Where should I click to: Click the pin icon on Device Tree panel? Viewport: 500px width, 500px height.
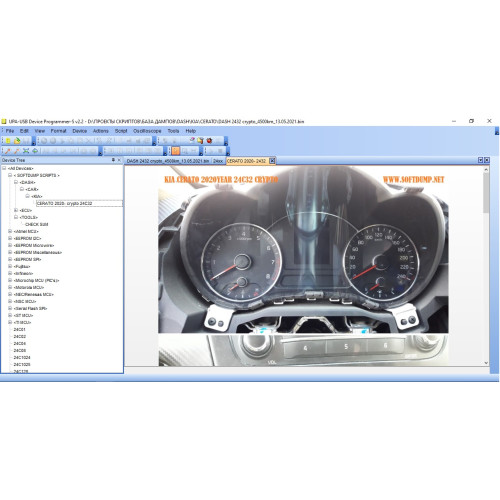pyautogui.click(x=113, y=160)
